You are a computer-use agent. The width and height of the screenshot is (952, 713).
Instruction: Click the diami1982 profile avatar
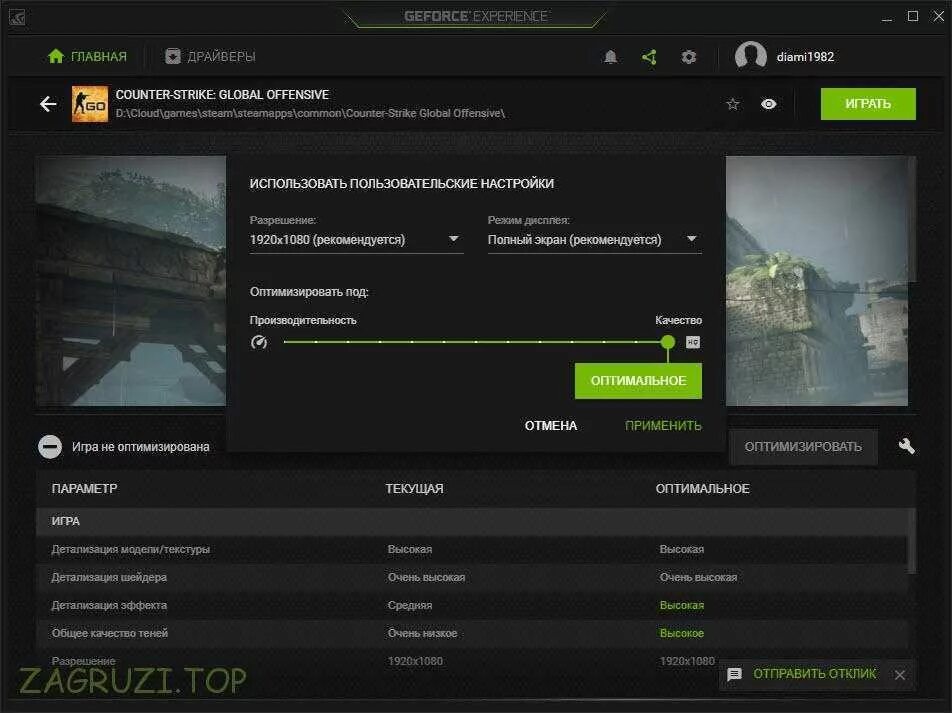[x=750, y=56]
